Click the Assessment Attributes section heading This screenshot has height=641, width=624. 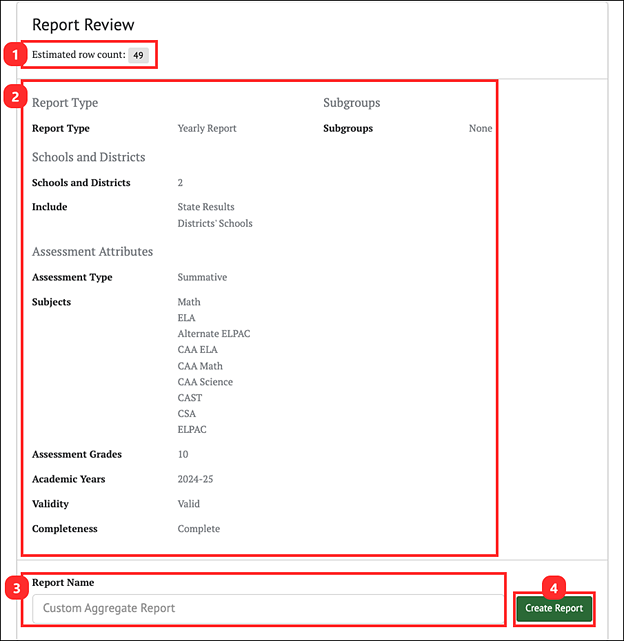[92, 252]
